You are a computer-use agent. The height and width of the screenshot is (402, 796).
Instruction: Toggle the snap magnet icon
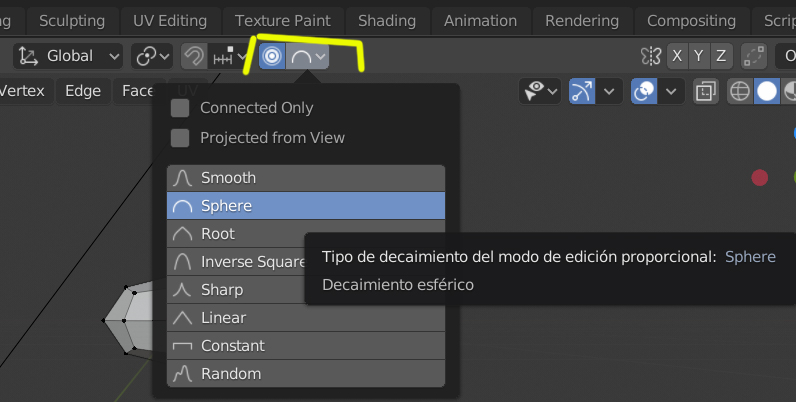pyautogui.click(x=194, y=57)
